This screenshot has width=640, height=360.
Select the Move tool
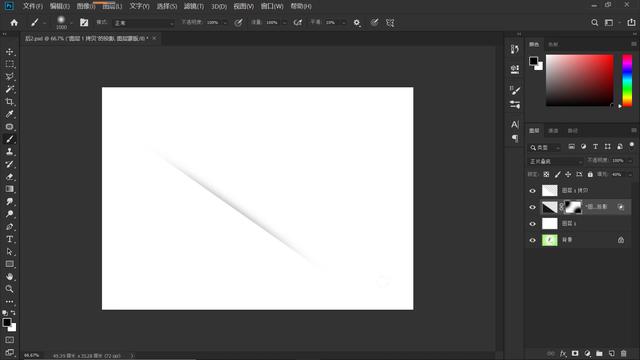9,52
